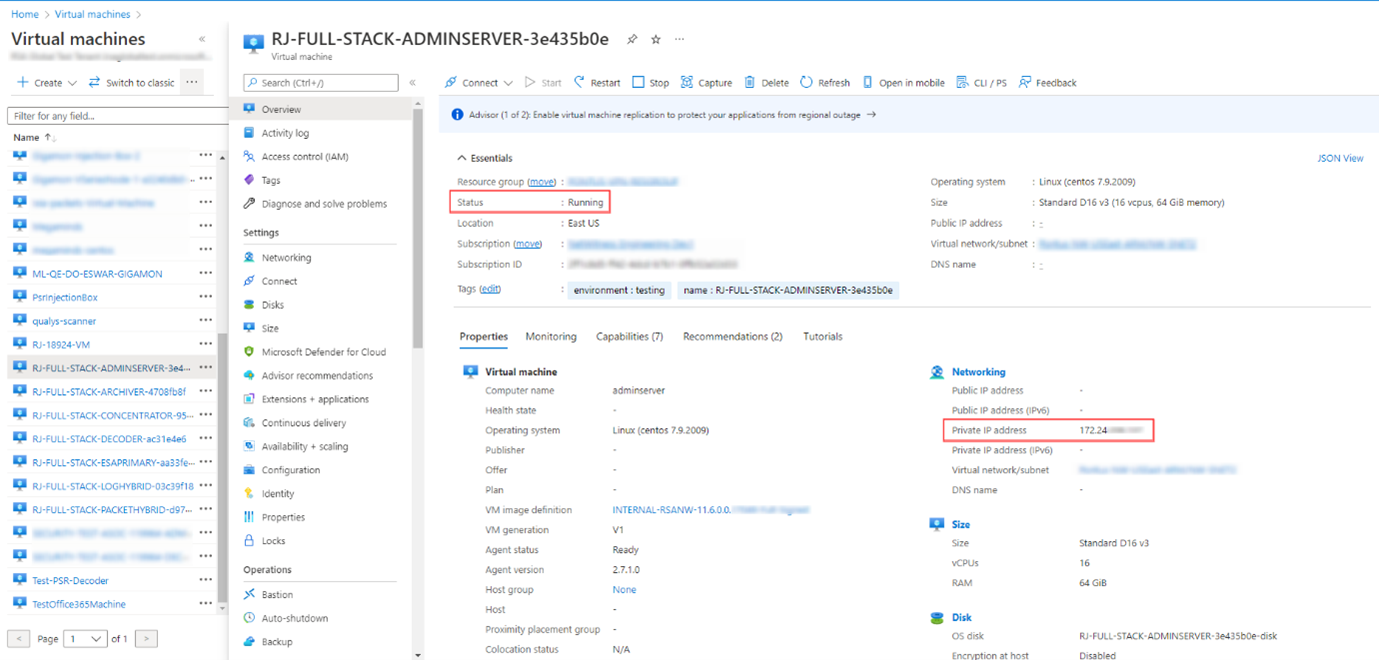Screen dimensions: 1379x660
Task: View the resource in JSON View
Action: click(1340, 157)
